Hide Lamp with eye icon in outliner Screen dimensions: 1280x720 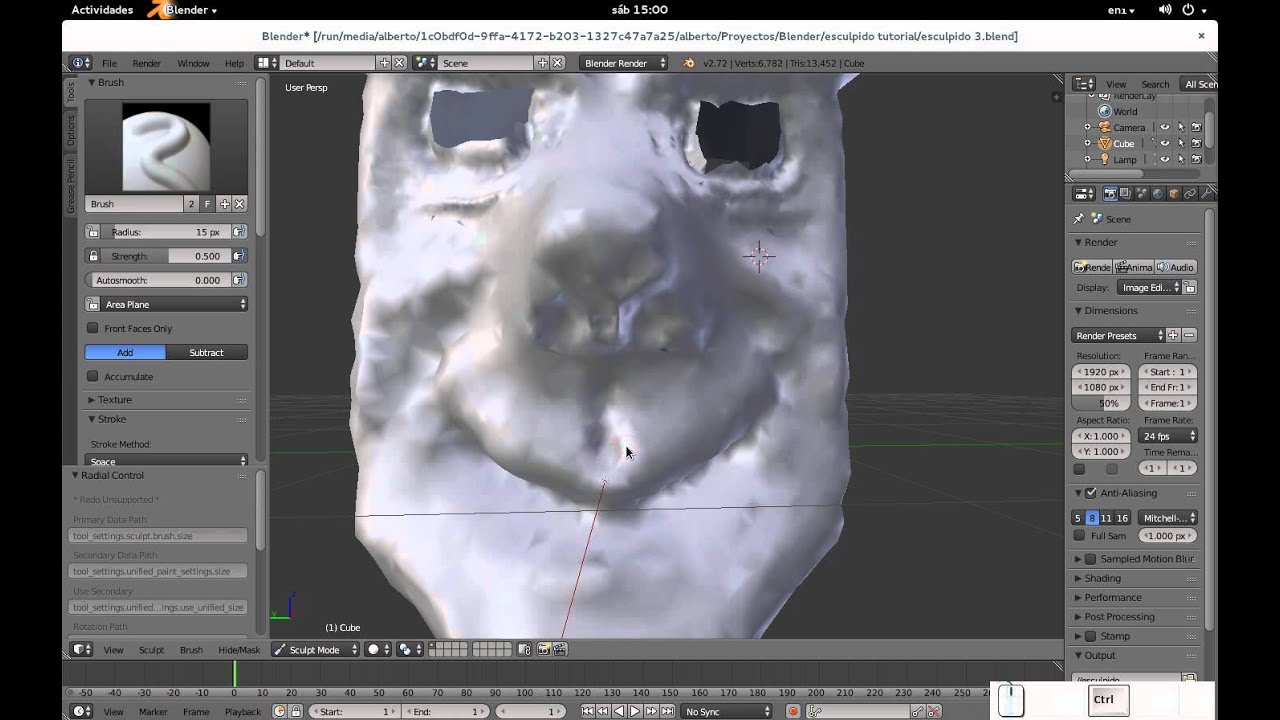(1164, 159)
